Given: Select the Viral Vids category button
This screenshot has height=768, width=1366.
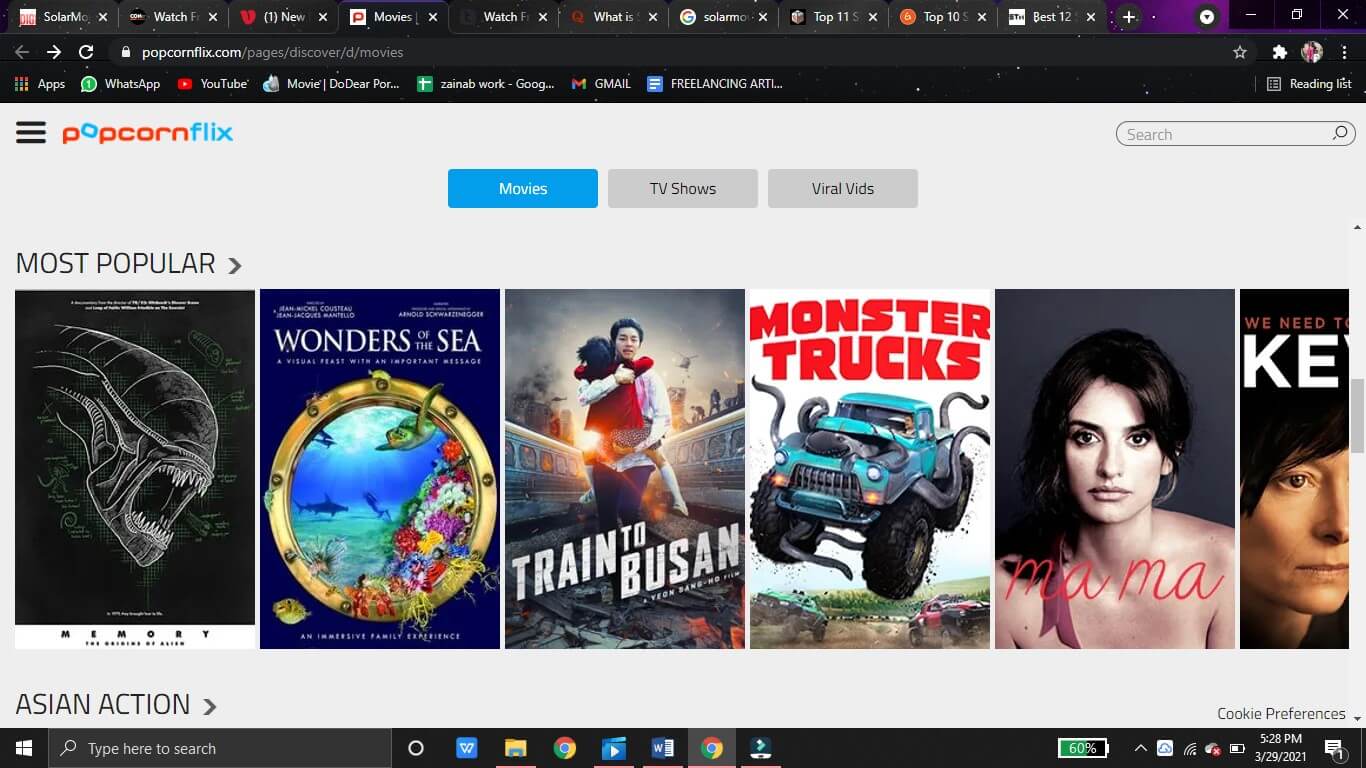Looking at the screenshot, I should (x=843, y=188).
